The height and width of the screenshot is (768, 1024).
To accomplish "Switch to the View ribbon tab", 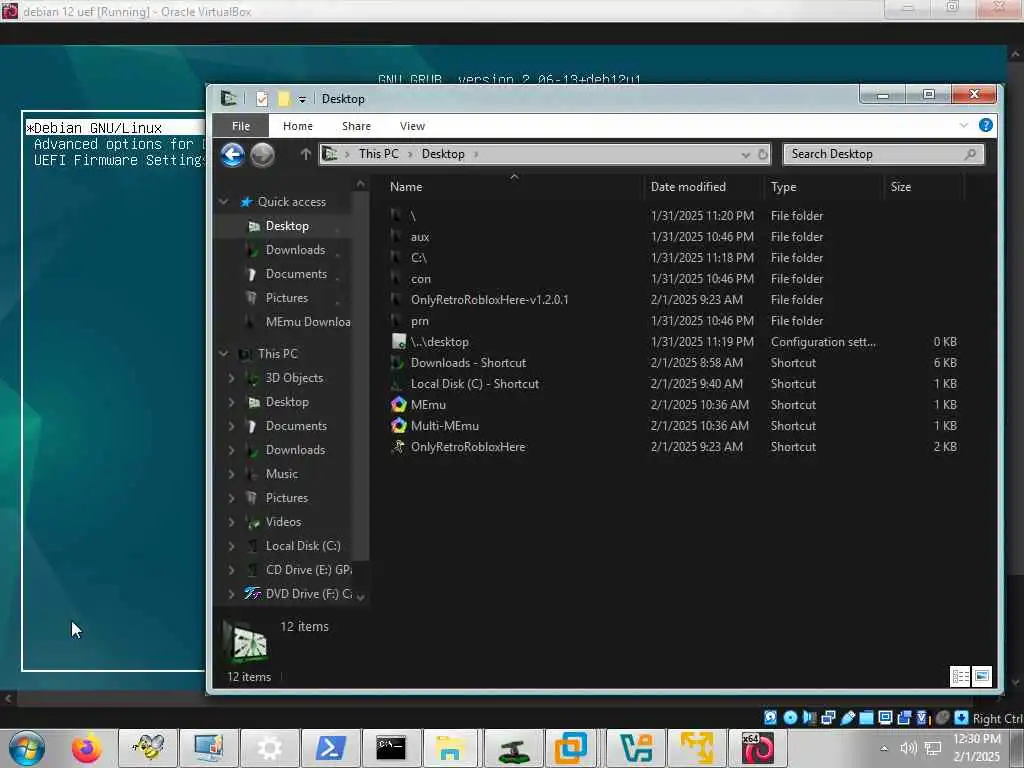I will pos(412,126).
